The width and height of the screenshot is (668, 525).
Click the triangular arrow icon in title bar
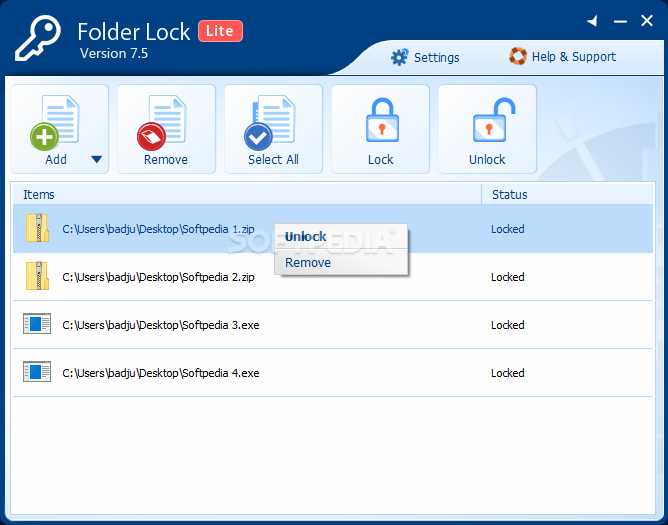pyautogui.click(x=592, y=20)
